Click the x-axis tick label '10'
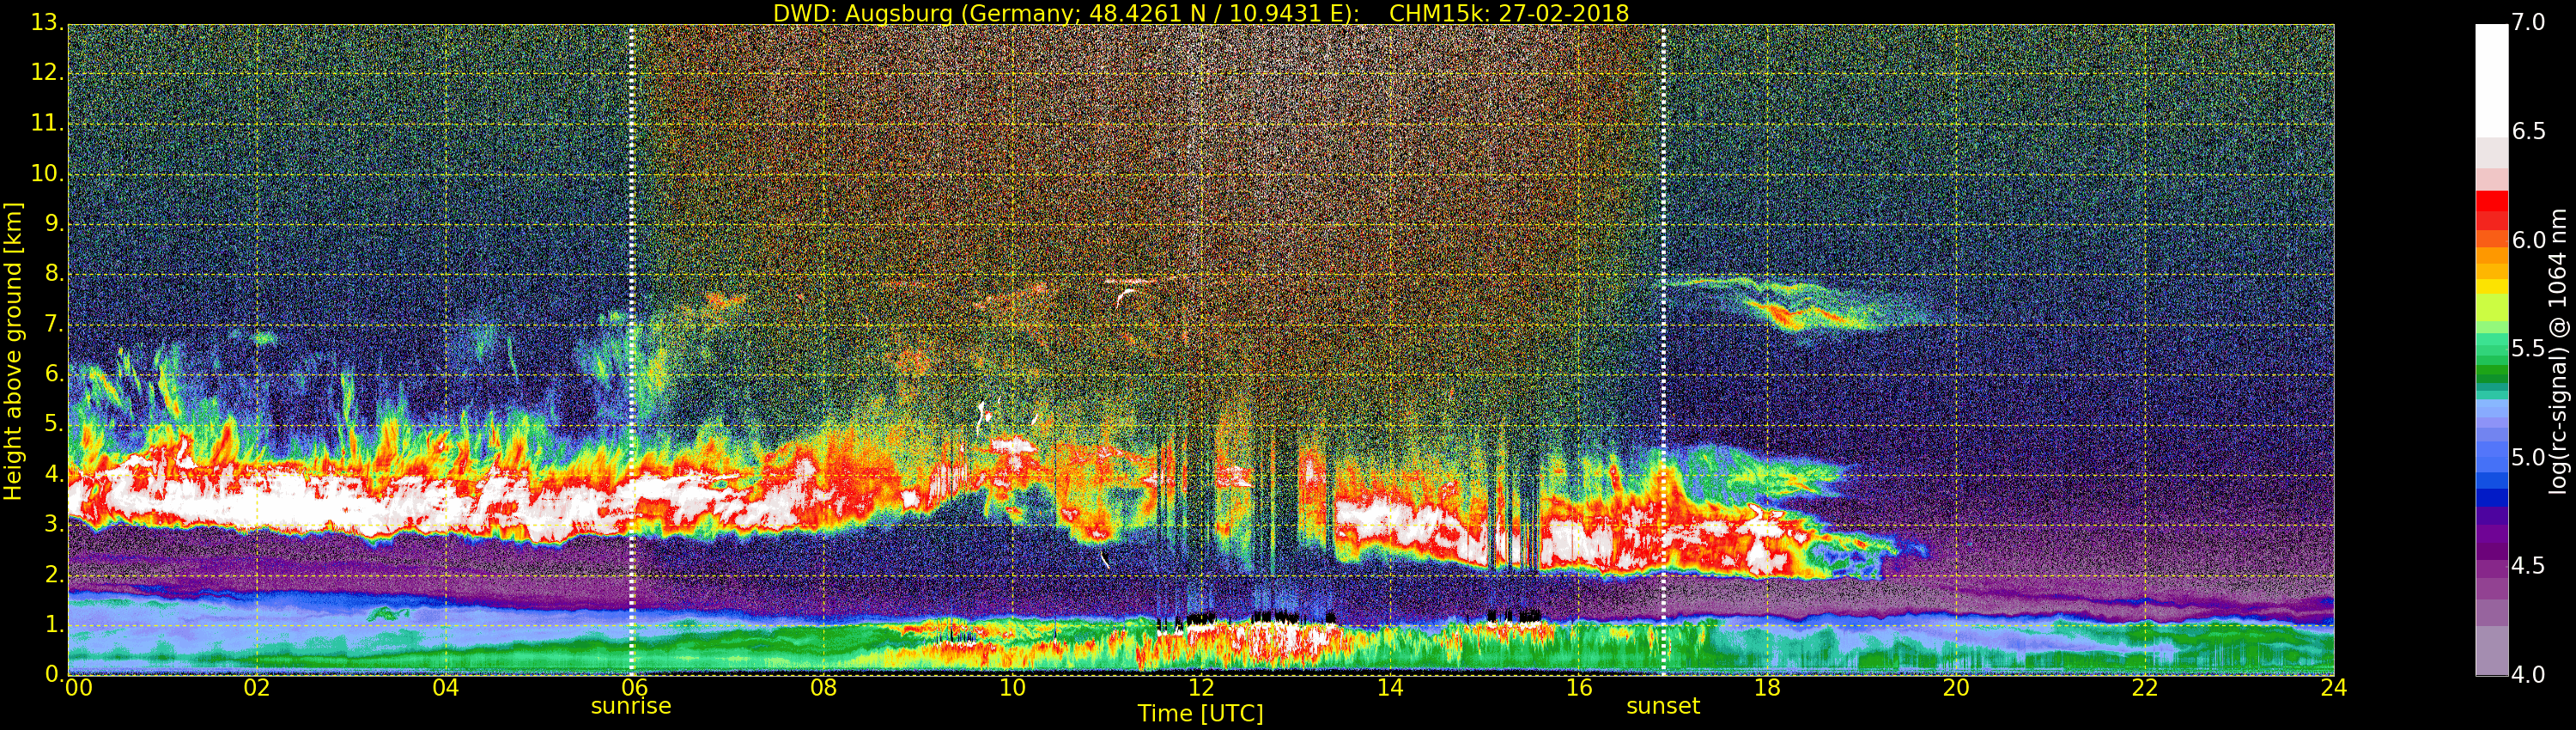 pos(1012,688)
